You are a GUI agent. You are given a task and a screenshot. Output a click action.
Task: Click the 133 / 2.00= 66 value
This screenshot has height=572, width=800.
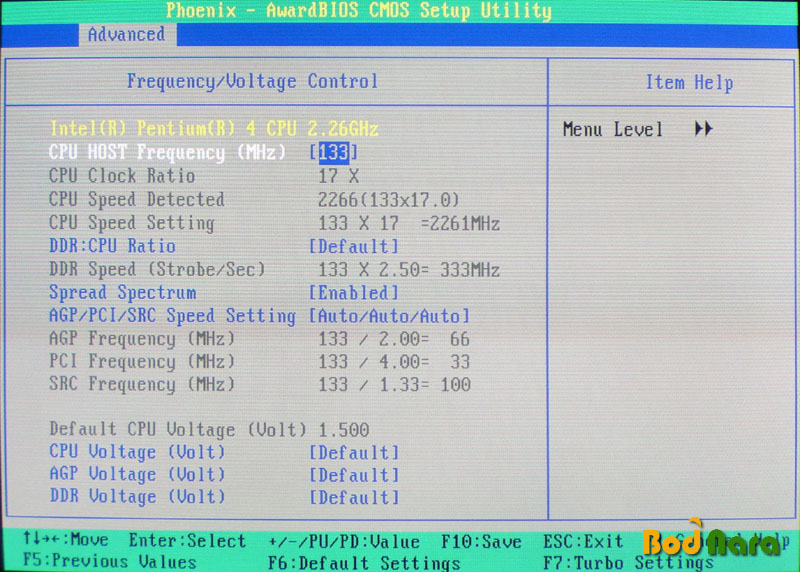click(x=394, y=339)
